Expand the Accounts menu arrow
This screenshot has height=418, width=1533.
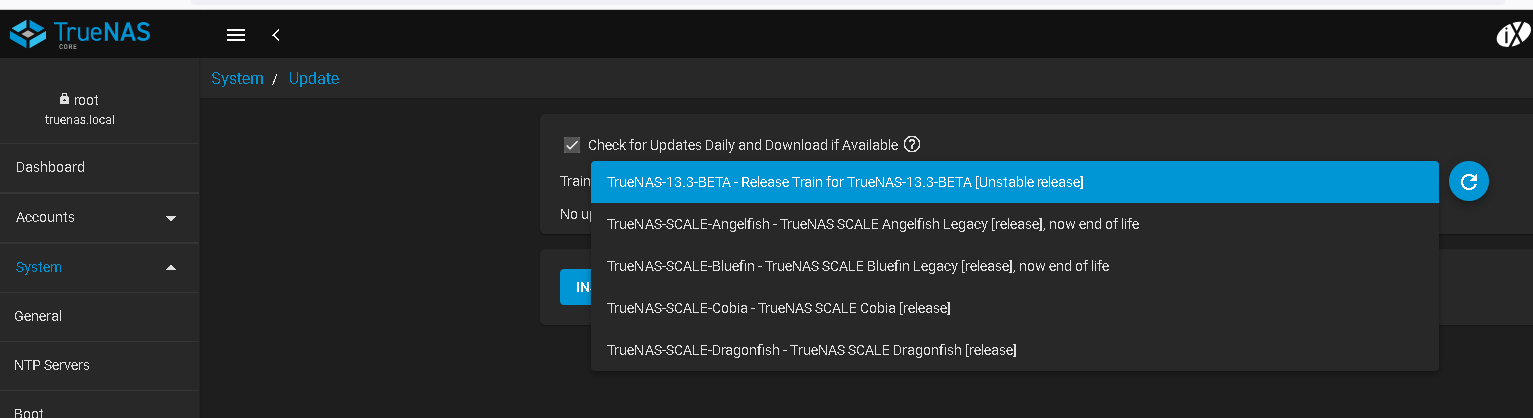click(x=171, y=218)
